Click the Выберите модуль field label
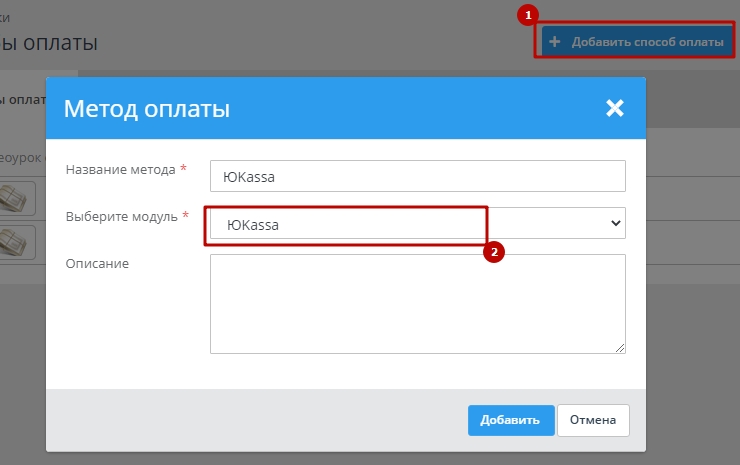This screenshot has width=740, height=465. click(121, 216)
